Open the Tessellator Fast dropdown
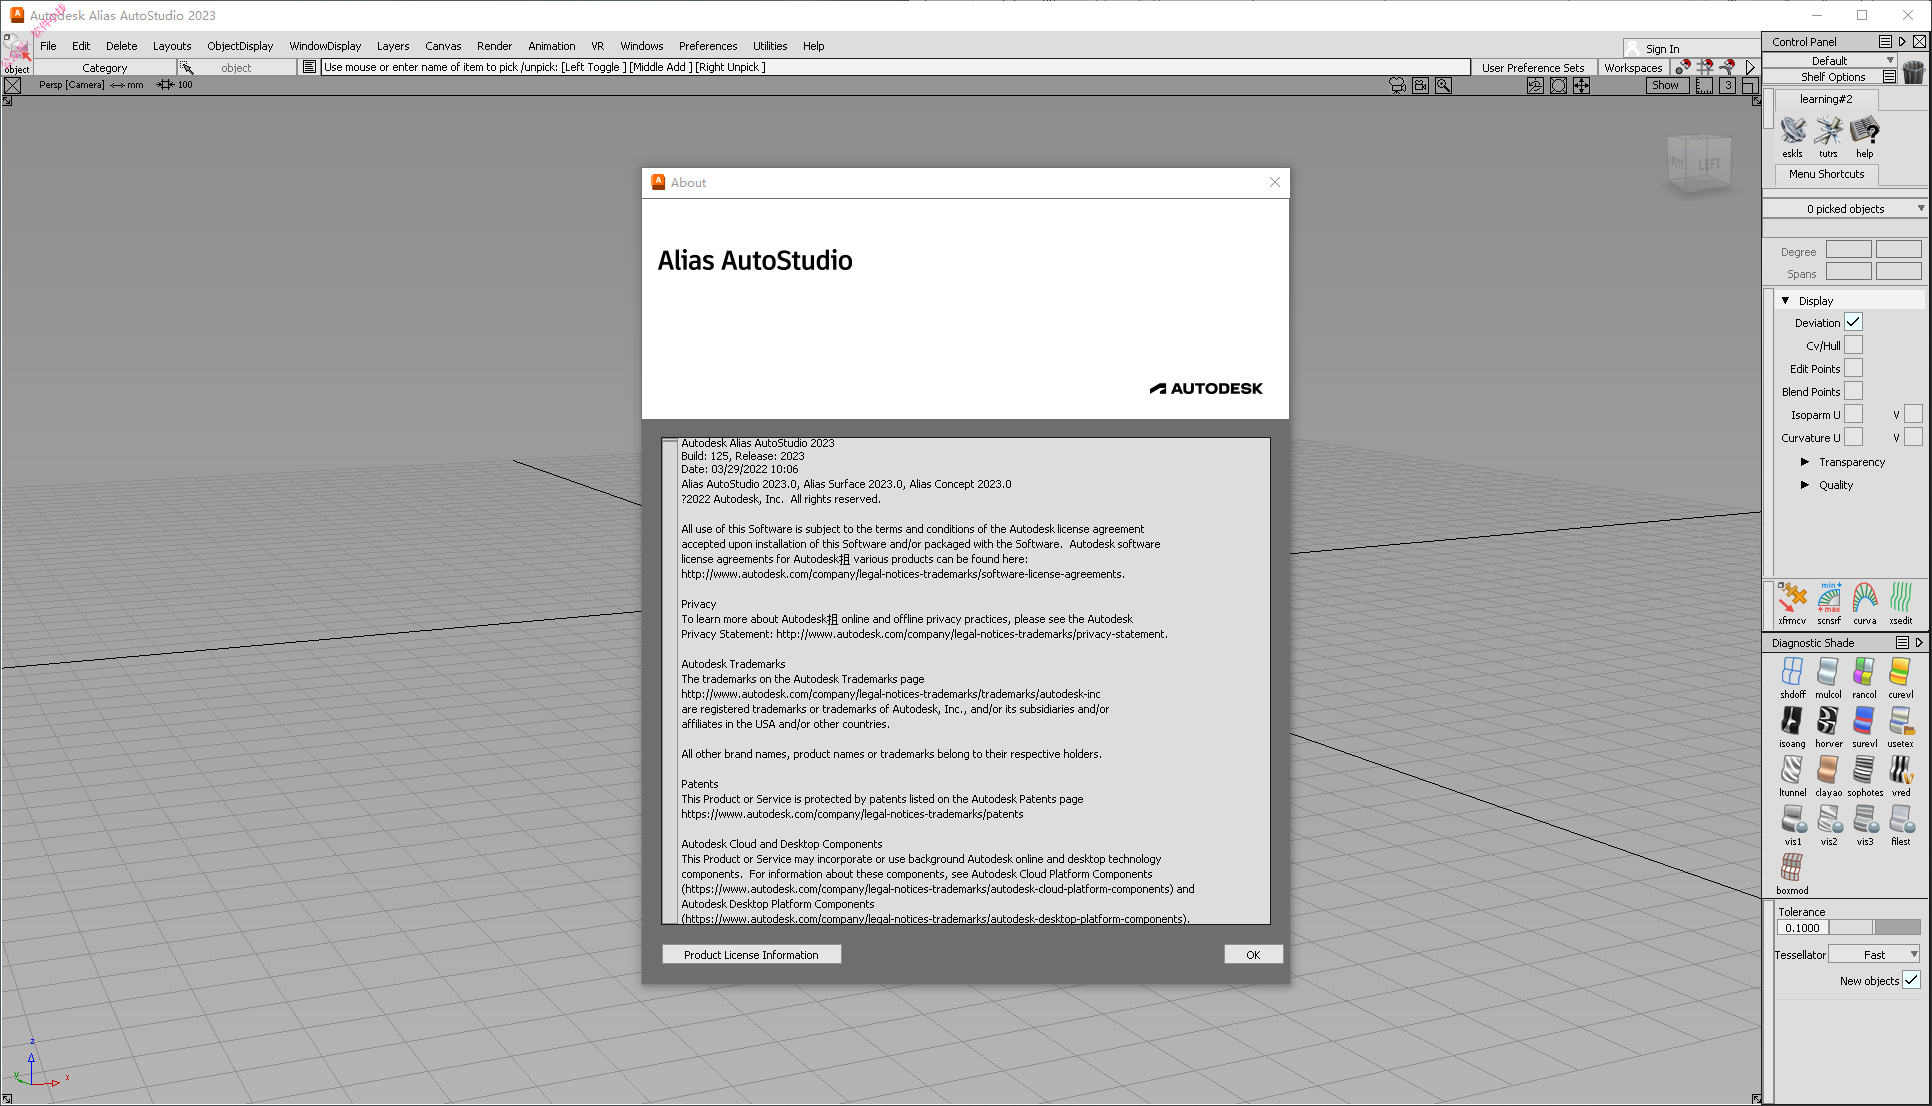This screenshot has width=1932, height=1106. coord(1874,954)
